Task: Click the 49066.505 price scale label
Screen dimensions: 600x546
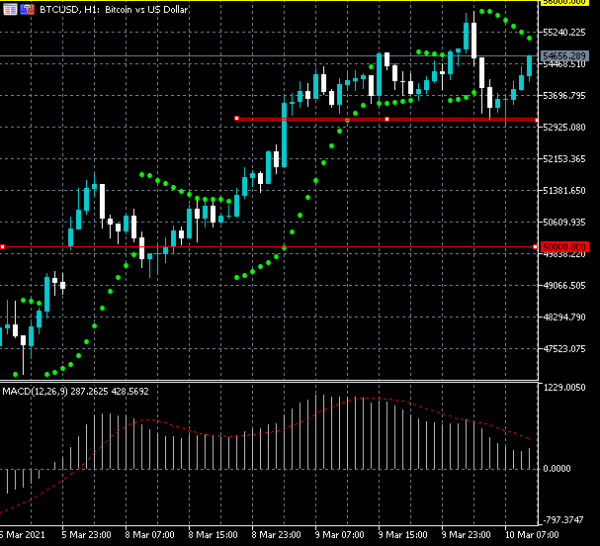Action: [564, 286]
